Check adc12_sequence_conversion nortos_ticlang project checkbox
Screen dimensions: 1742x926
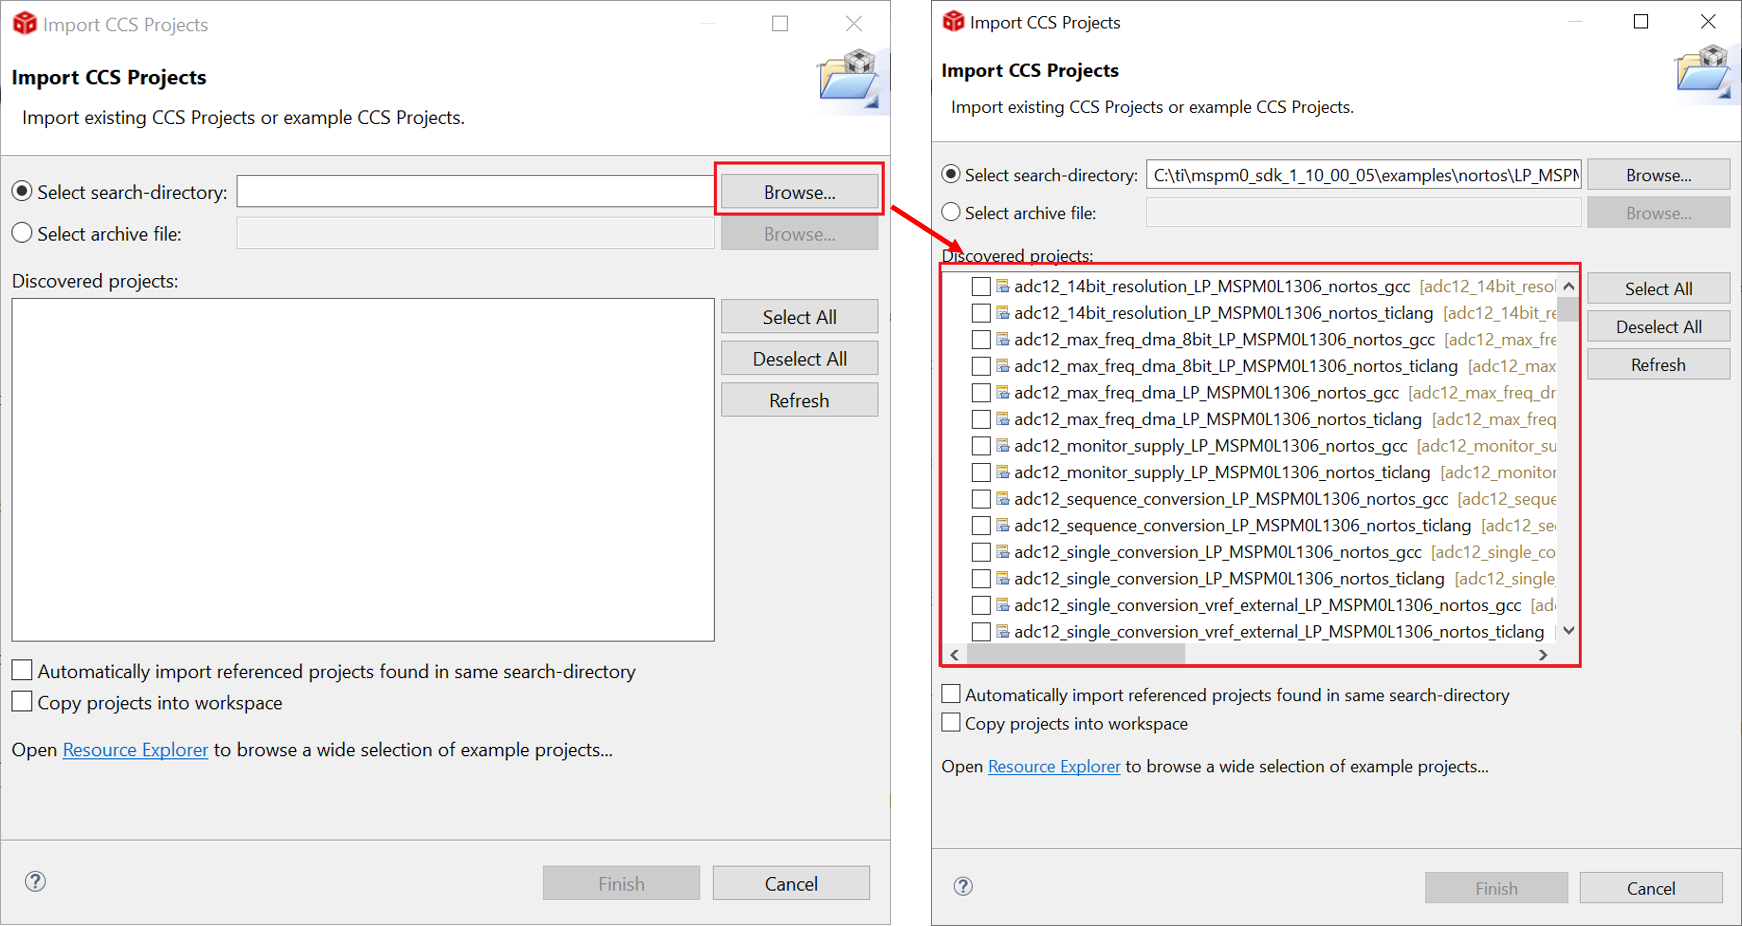(981, 525)
